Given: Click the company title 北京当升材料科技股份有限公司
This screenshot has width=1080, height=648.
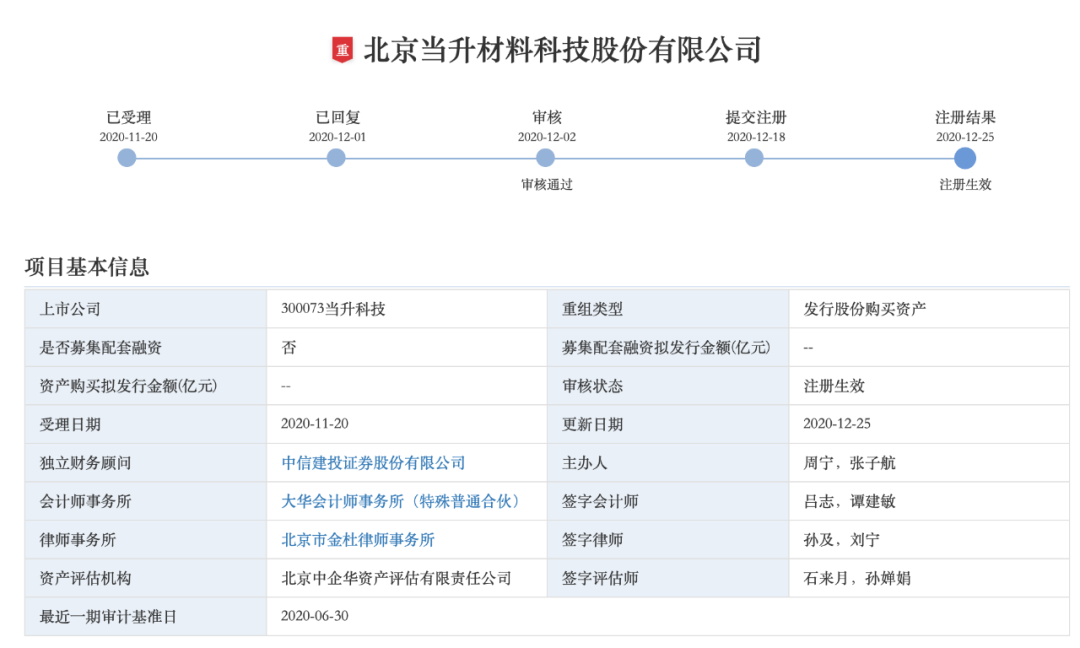Looking at the screenshot, I should click(562, 50).
